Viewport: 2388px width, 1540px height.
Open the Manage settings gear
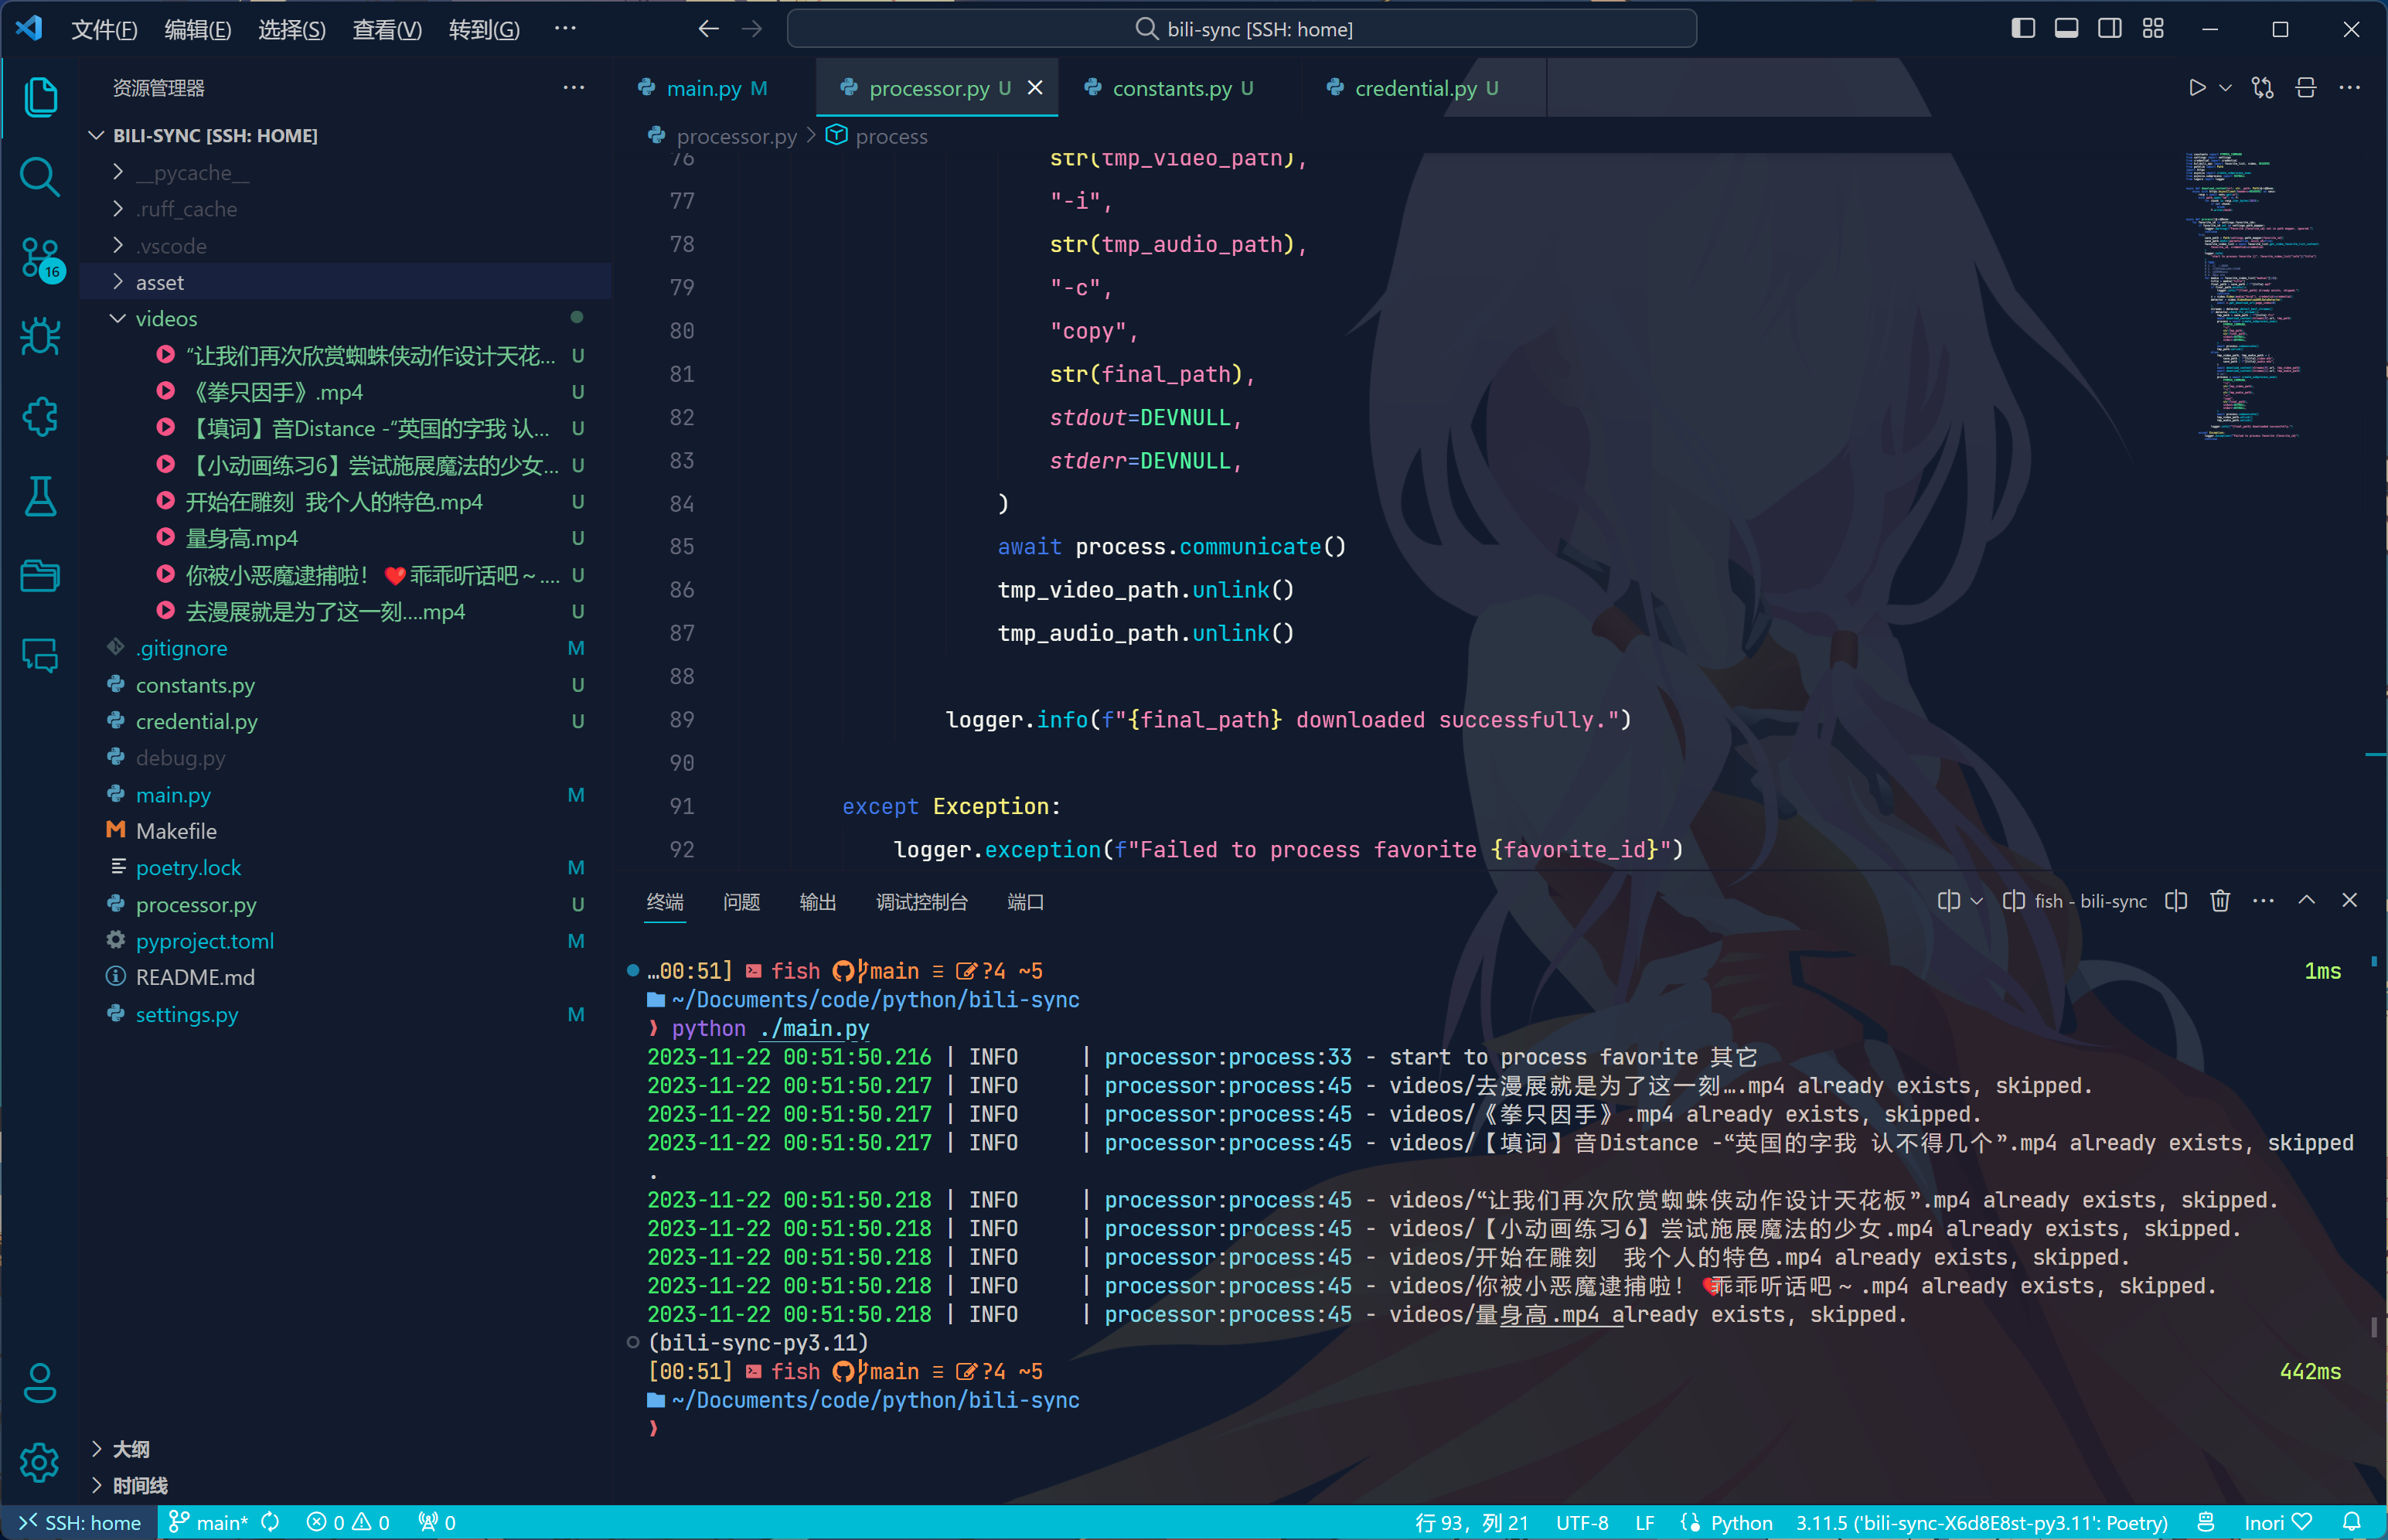(40, 1463)
